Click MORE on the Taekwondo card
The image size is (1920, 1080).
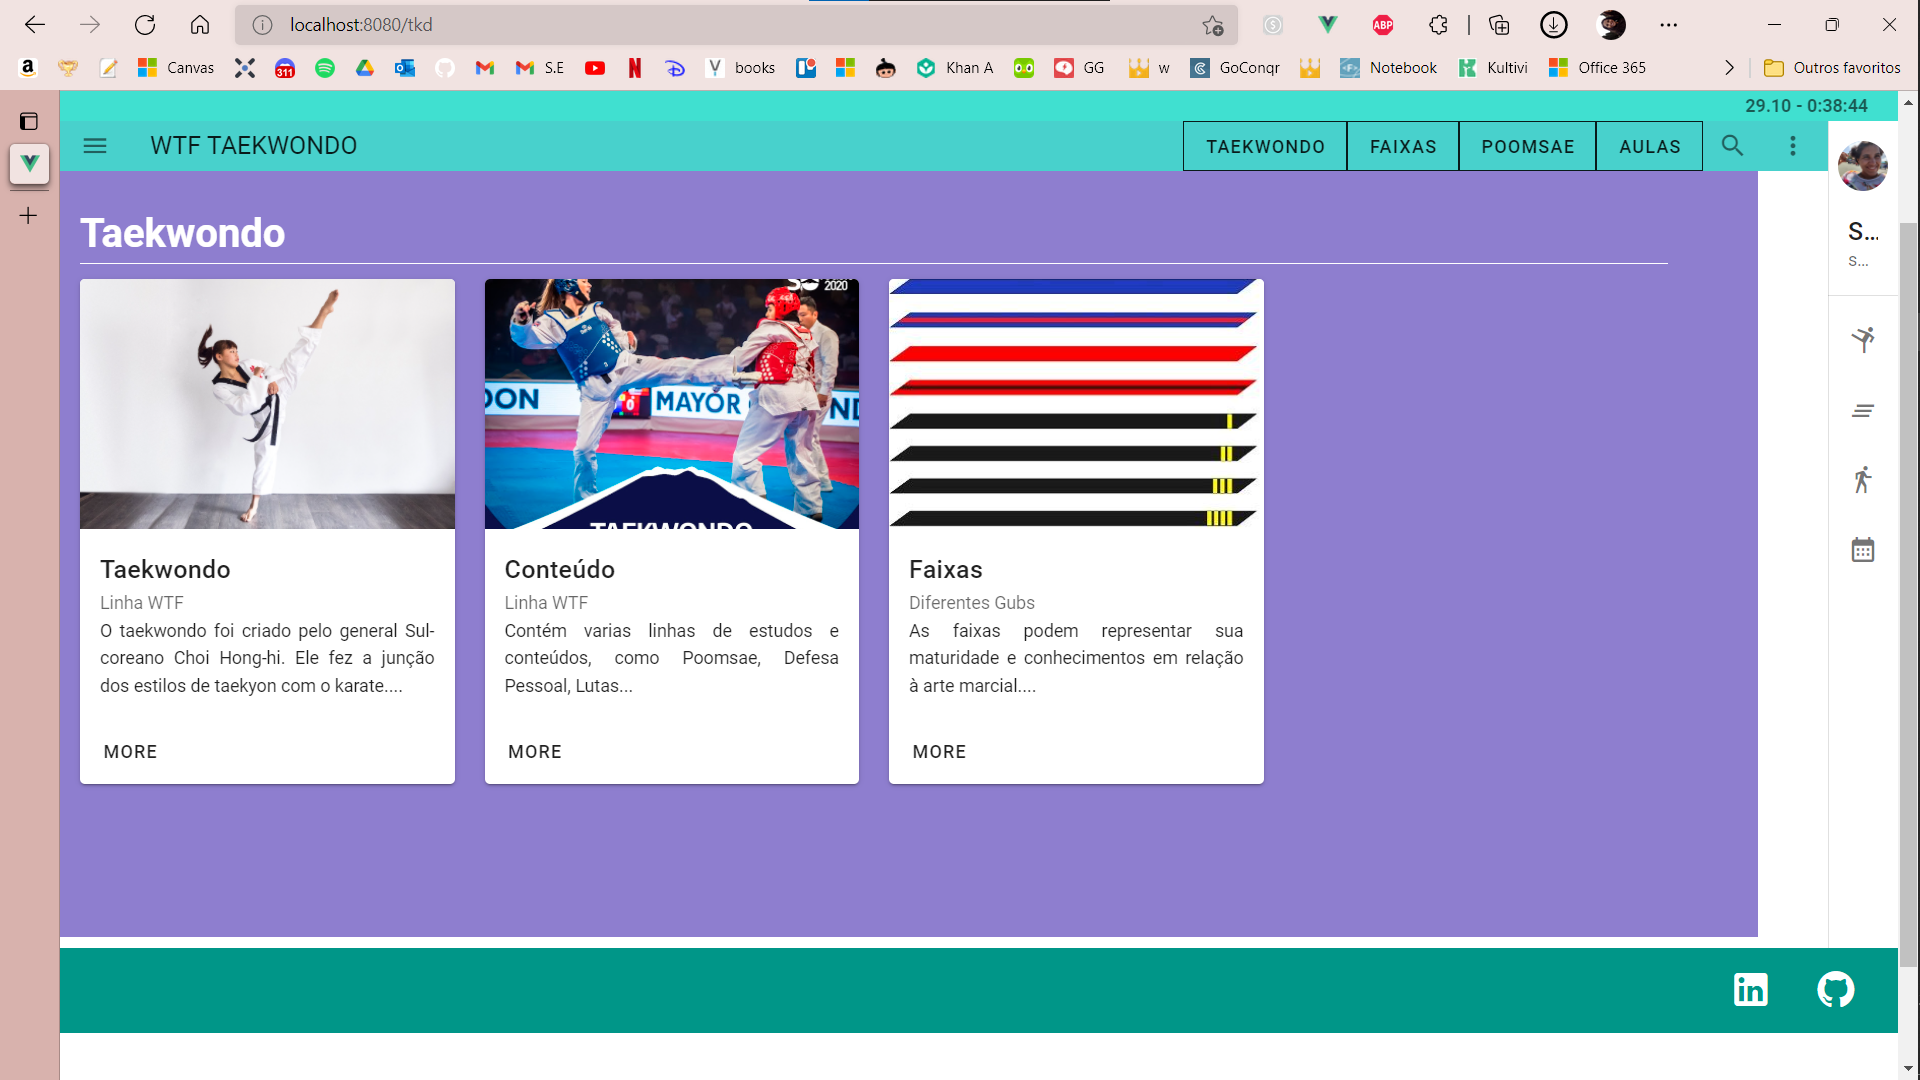pos(130,751)
